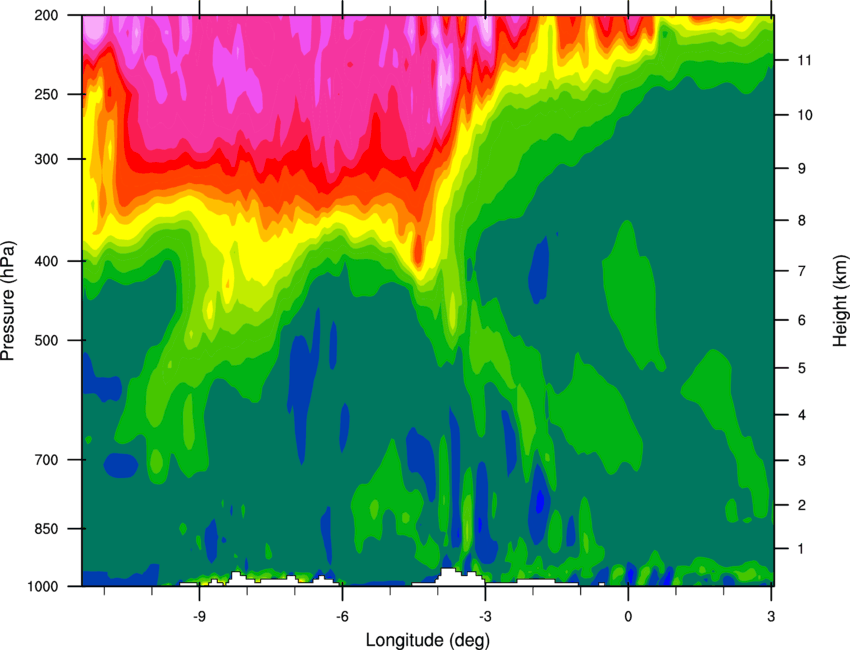Viewport: 850px width, 650px height.
Task: Click the Height (km) axis title
Action: pyautogui.click(x=840, y=301)
